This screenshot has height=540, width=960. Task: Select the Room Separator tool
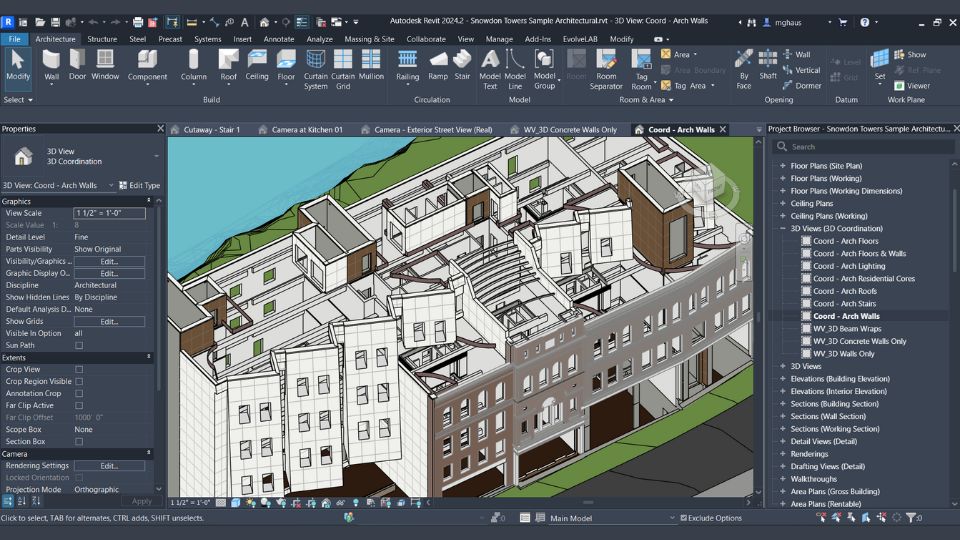pyautogui.click(x=606, y=69)
